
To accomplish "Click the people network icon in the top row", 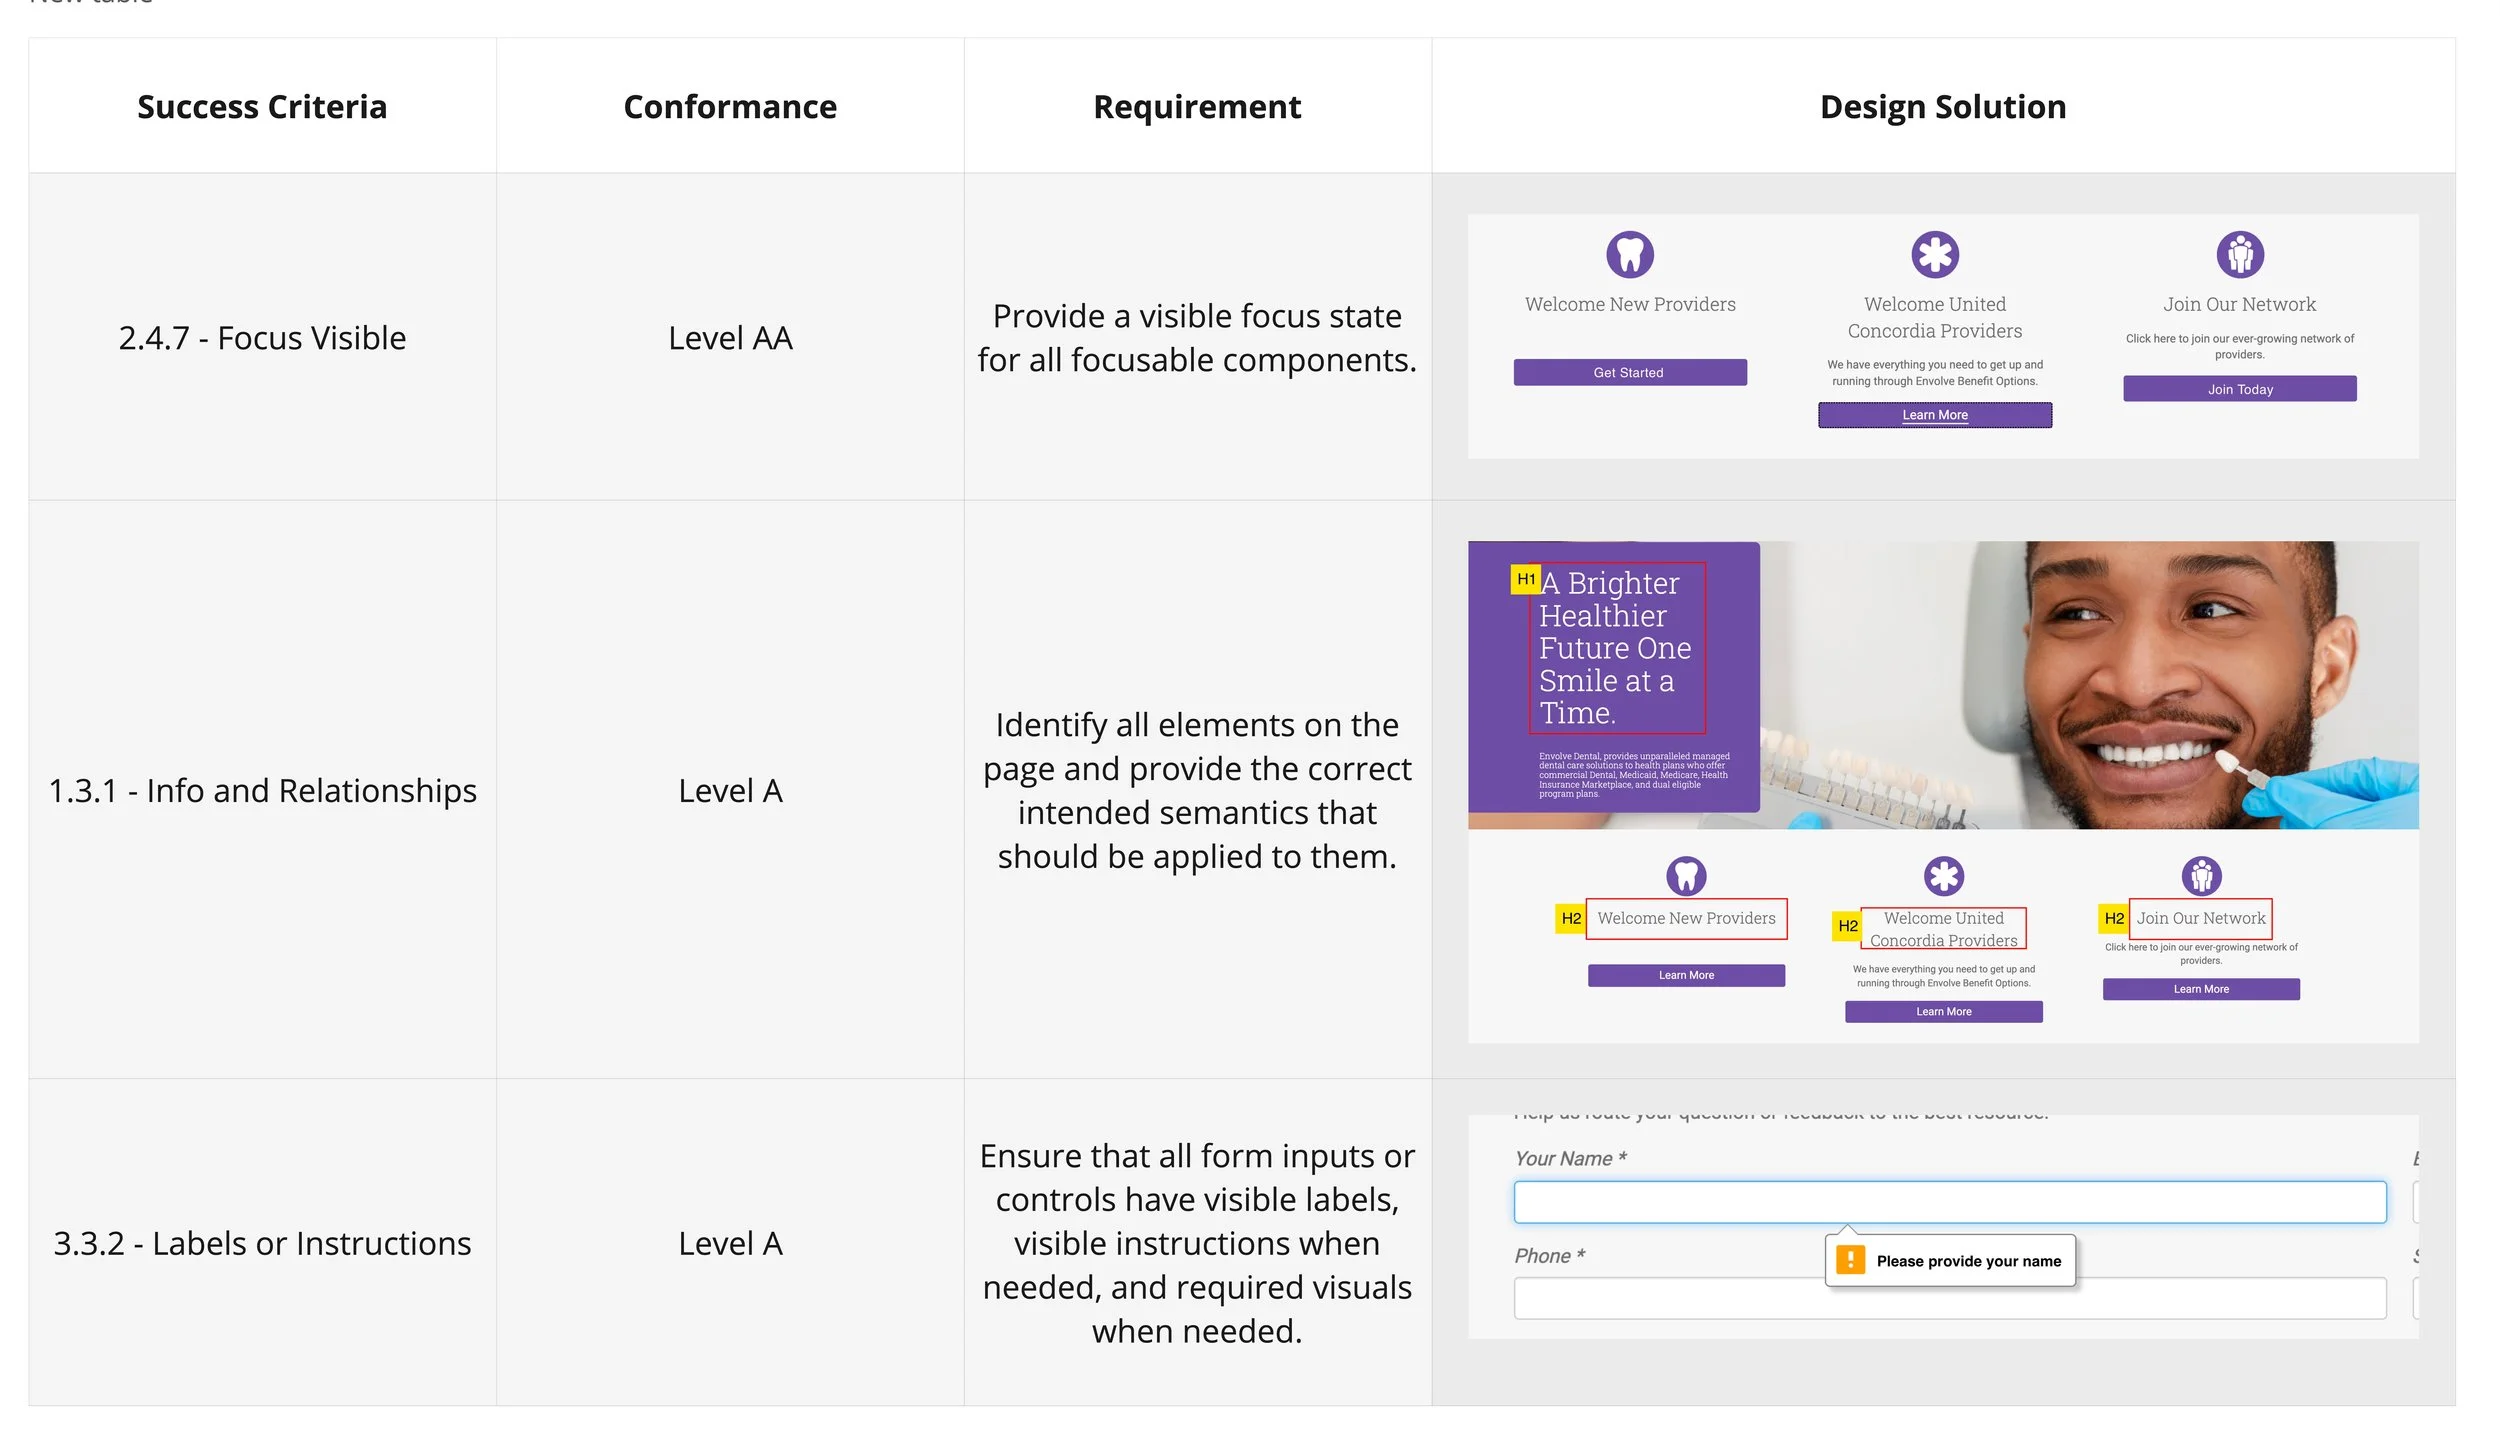I will 2239,254.
